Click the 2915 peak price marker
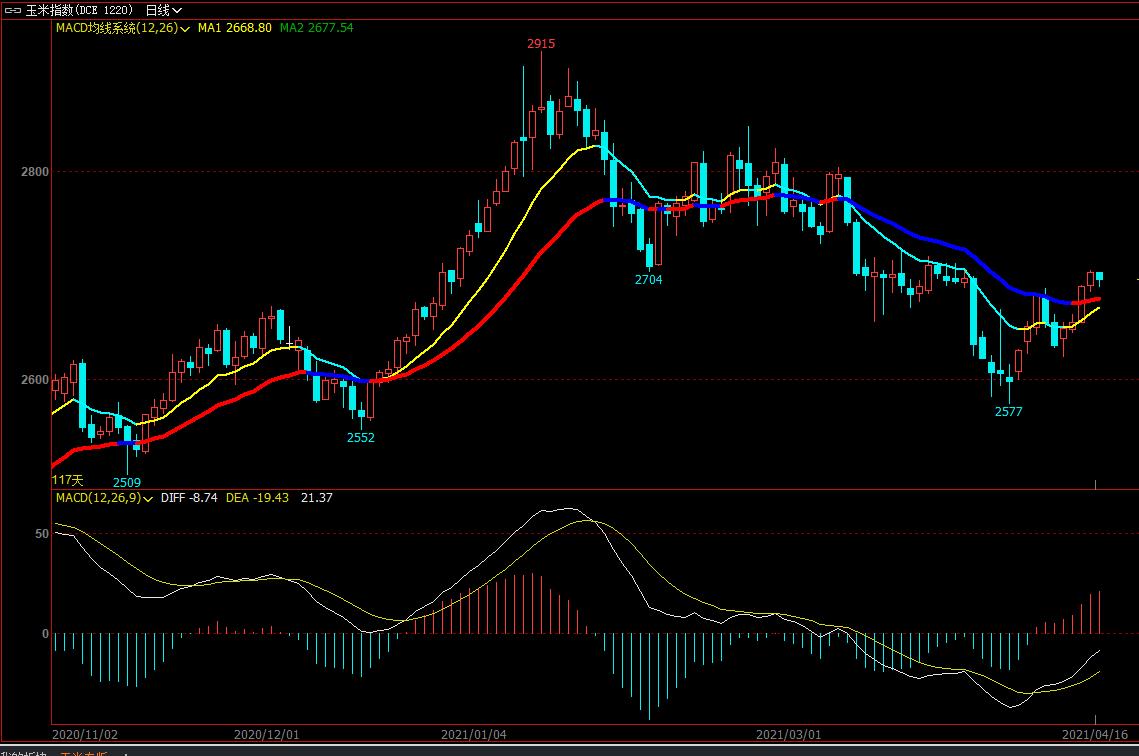 [541, 44]
